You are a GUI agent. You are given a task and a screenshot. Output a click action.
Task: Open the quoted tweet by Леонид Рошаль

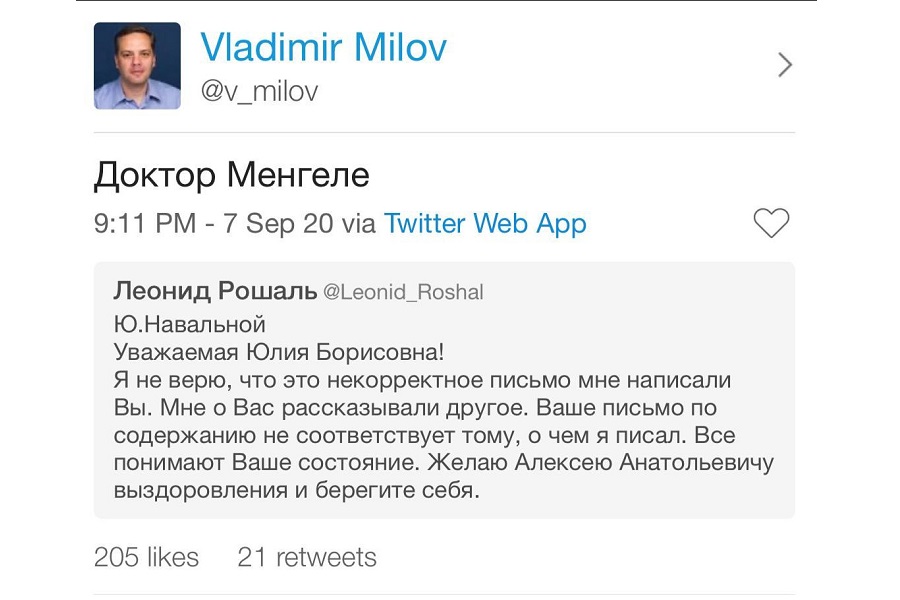444,390
